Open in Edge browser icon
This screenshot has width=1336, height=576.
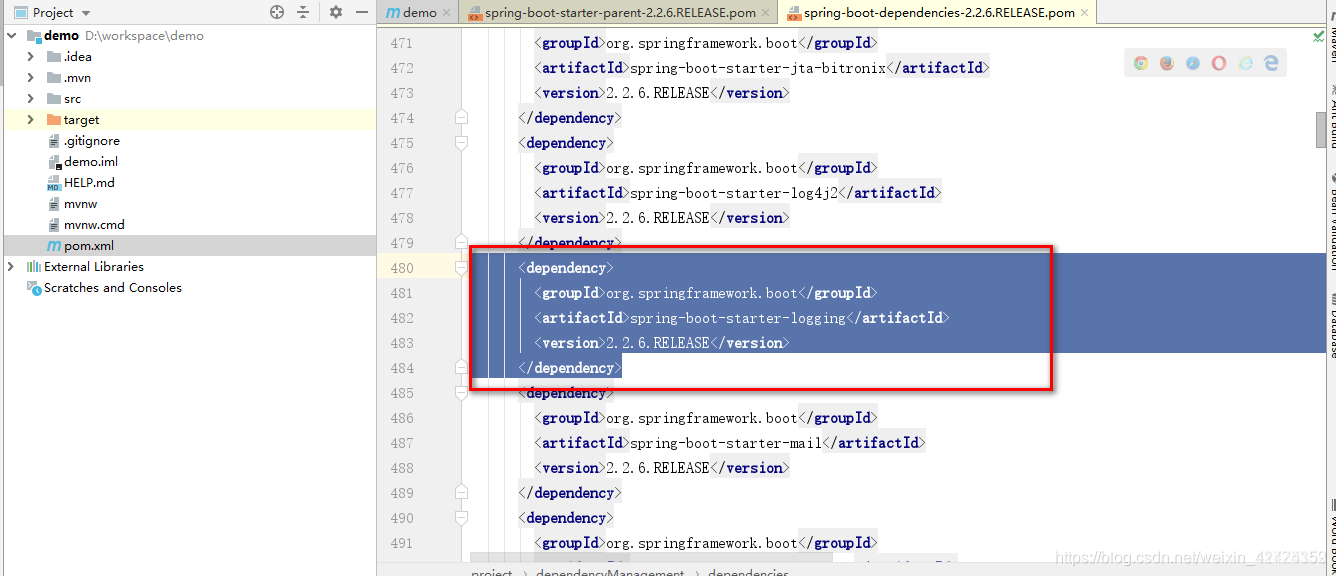(1271, 63)
